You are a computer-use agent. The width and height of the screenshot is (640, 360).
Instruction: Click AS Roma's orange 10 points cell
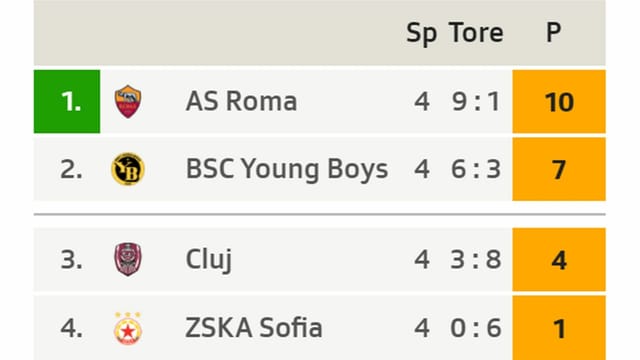tap(559, 101)
